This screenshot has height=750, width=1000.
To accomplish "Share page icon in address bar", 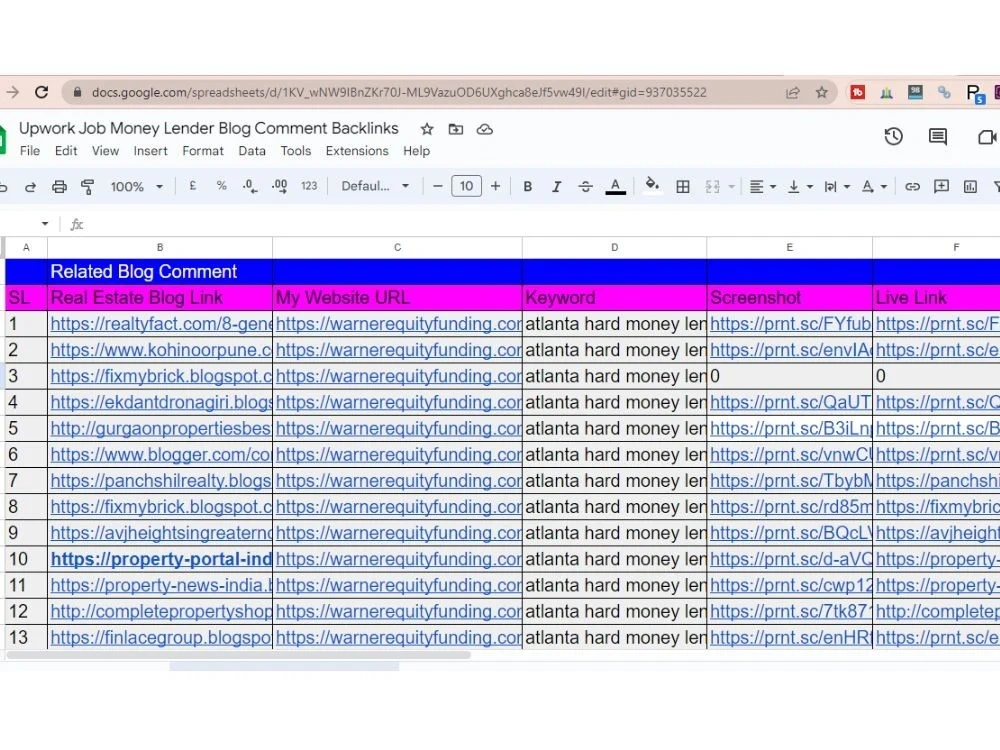I will pyautogui.click(x=792, y=92).
